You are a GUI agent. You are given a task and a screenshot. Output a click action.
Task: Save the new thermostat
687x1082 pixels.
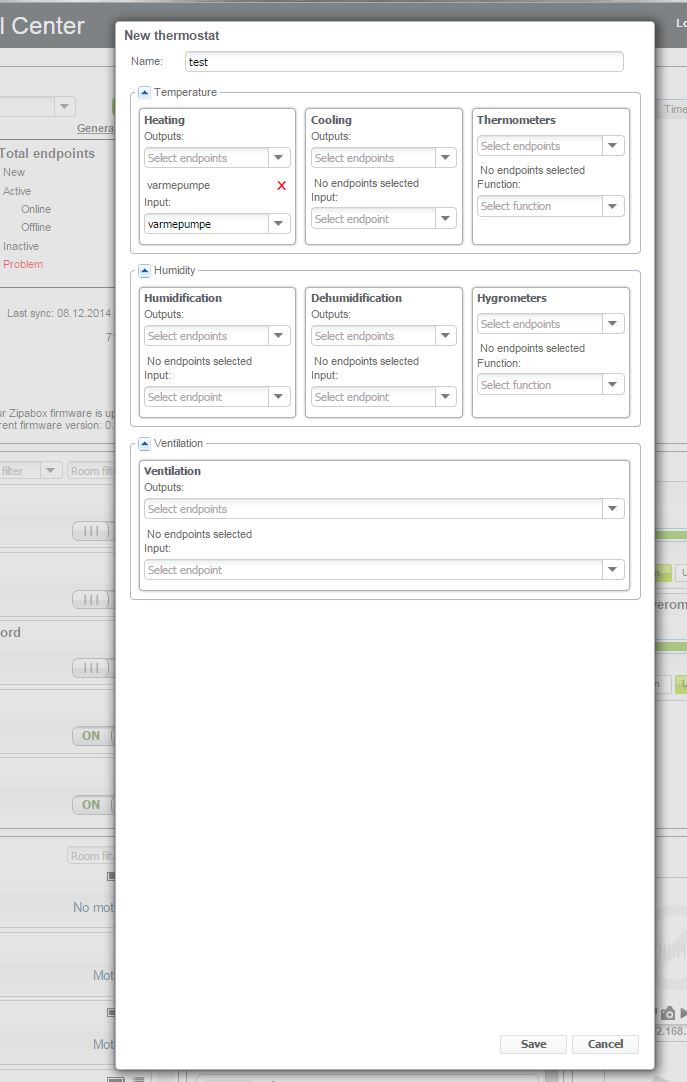(533, 1044)
